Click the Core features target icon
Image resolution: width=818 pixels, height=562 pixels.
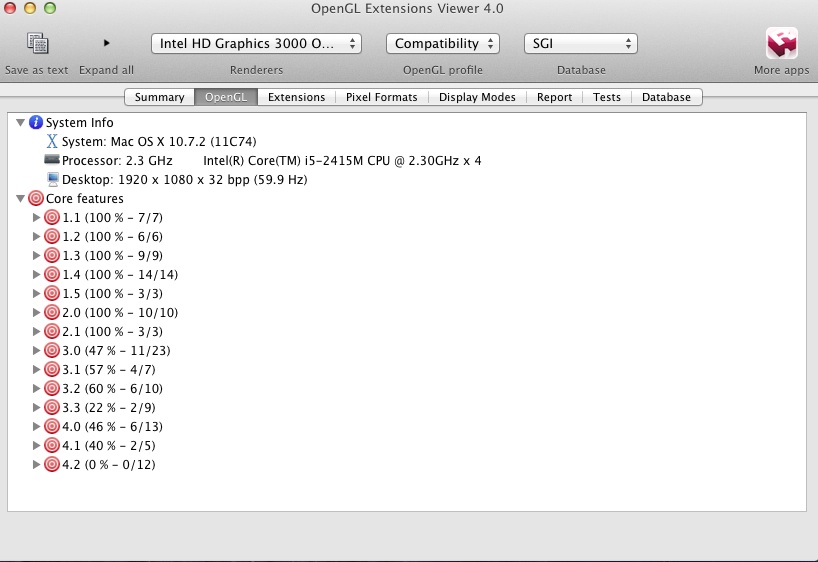click(36, 198)
